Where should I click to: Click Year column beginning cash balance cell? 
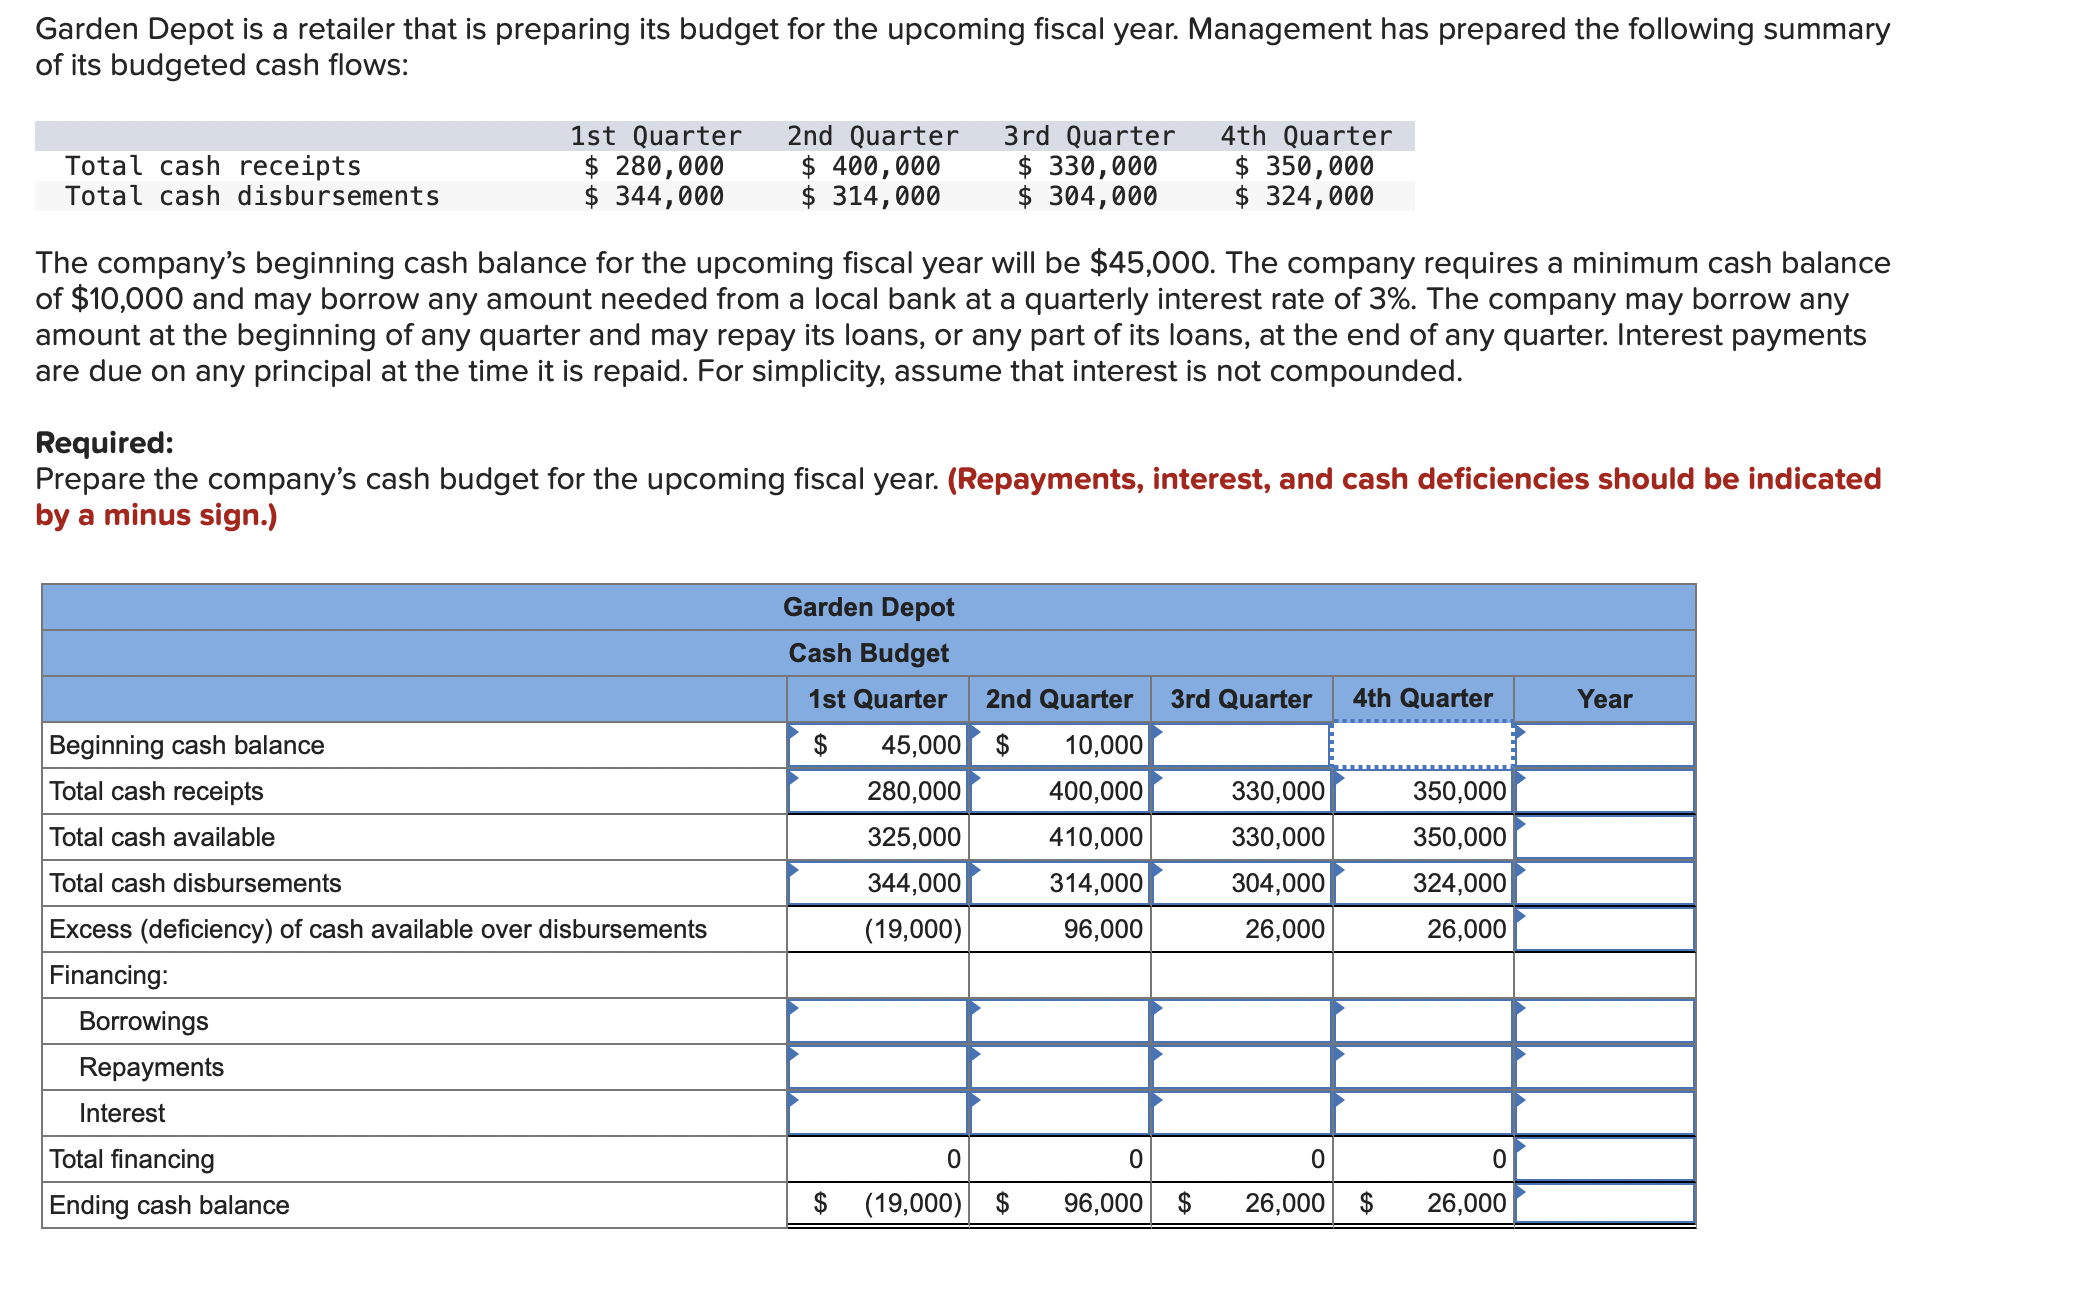point(1605,745)
